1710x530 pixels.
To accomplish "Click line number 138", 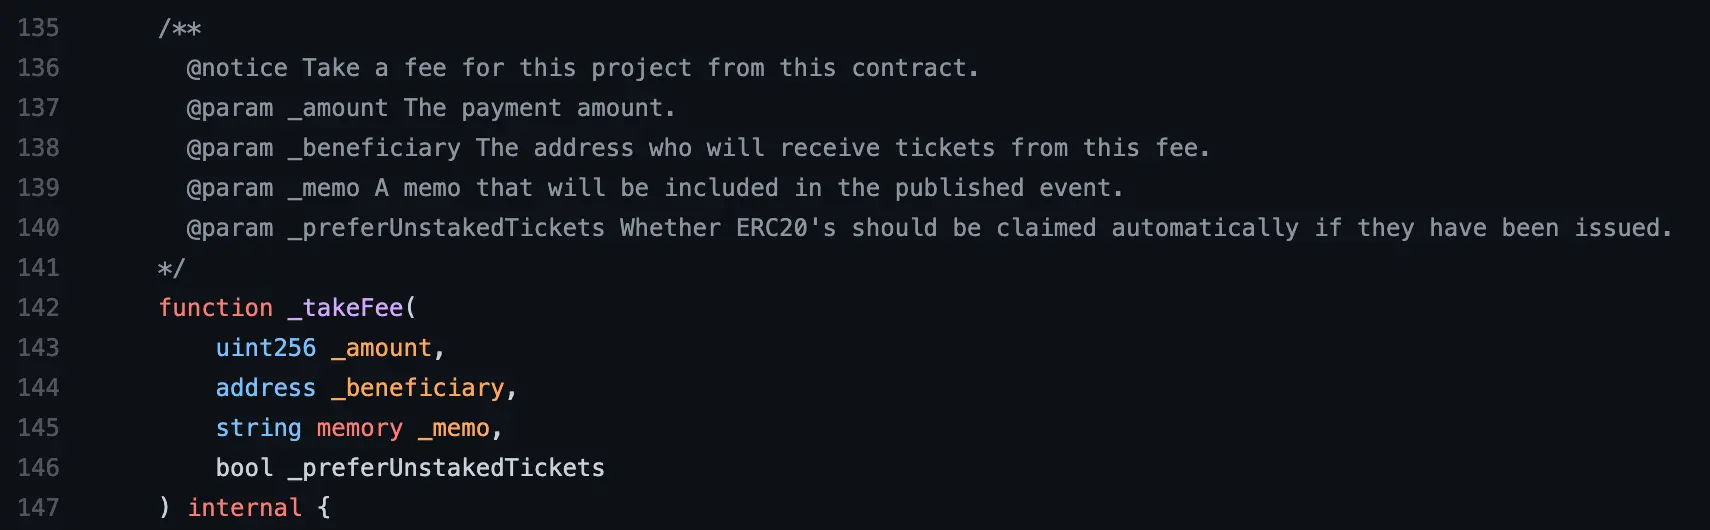I will coord(38,148).
